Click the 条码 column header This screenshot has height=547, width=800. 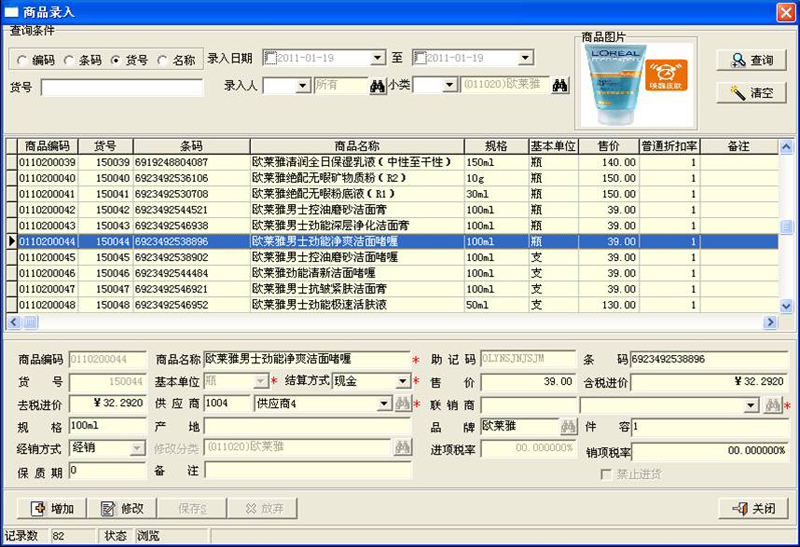191,146
